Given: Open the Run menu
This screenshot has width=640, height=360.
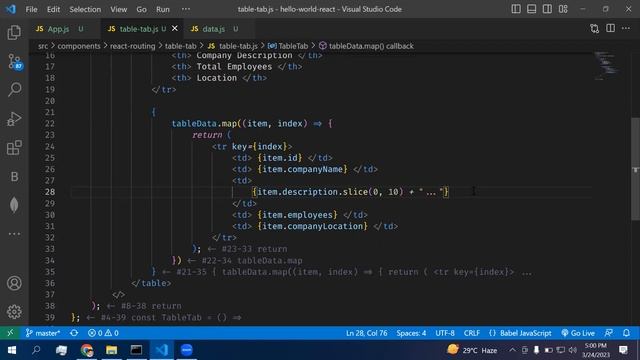Looking at the screenshot, I should tap(162, 9).
